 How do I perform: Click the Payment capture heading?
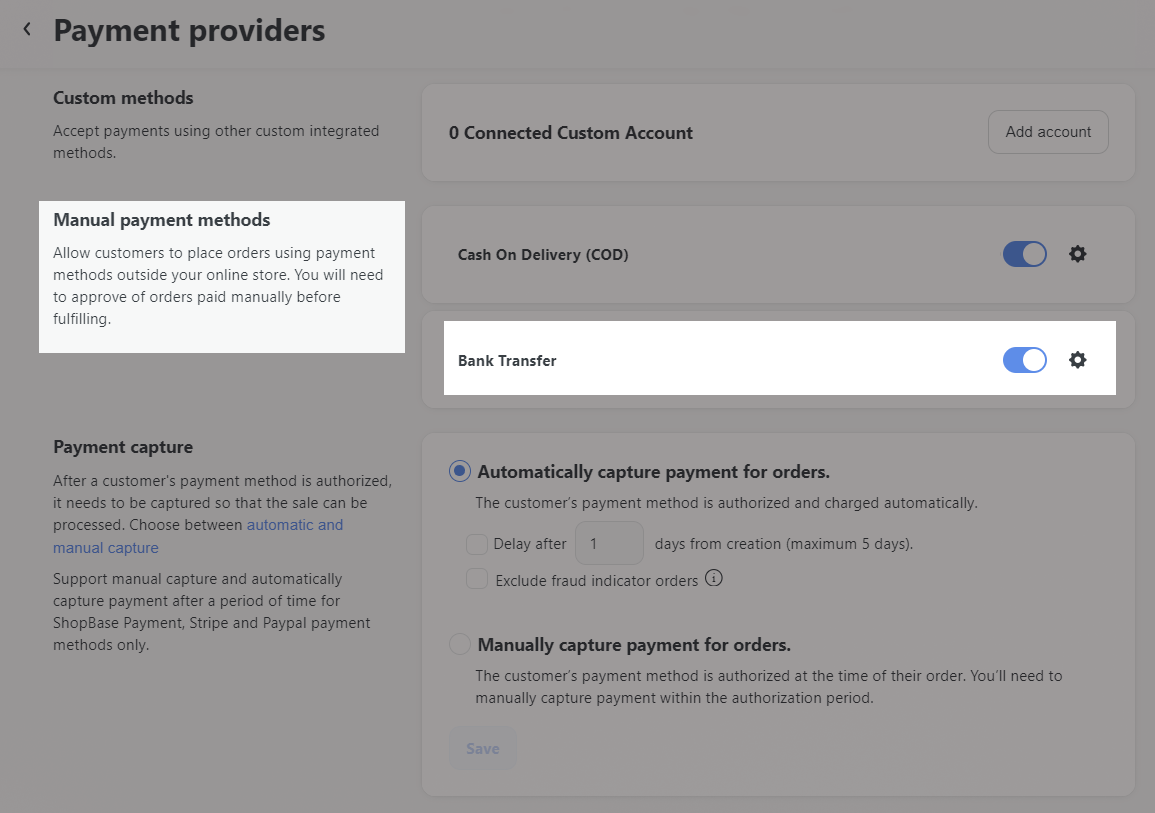[123, 447]
